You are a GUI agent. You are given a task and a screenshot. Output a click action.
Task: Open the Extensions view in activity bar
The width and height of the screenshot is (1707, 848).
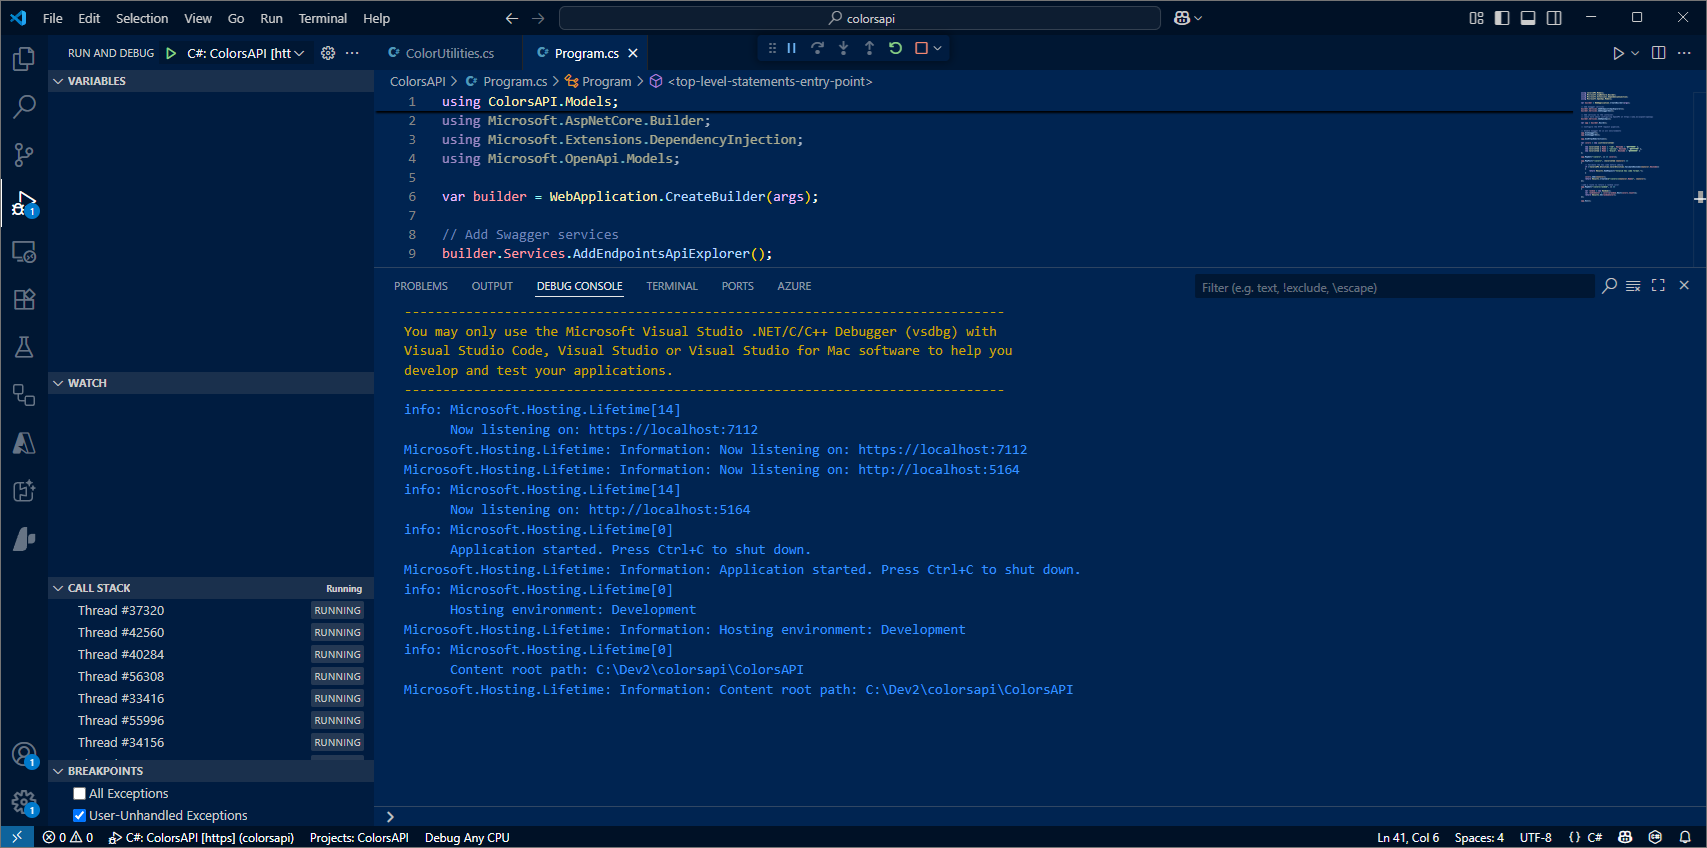24,299
